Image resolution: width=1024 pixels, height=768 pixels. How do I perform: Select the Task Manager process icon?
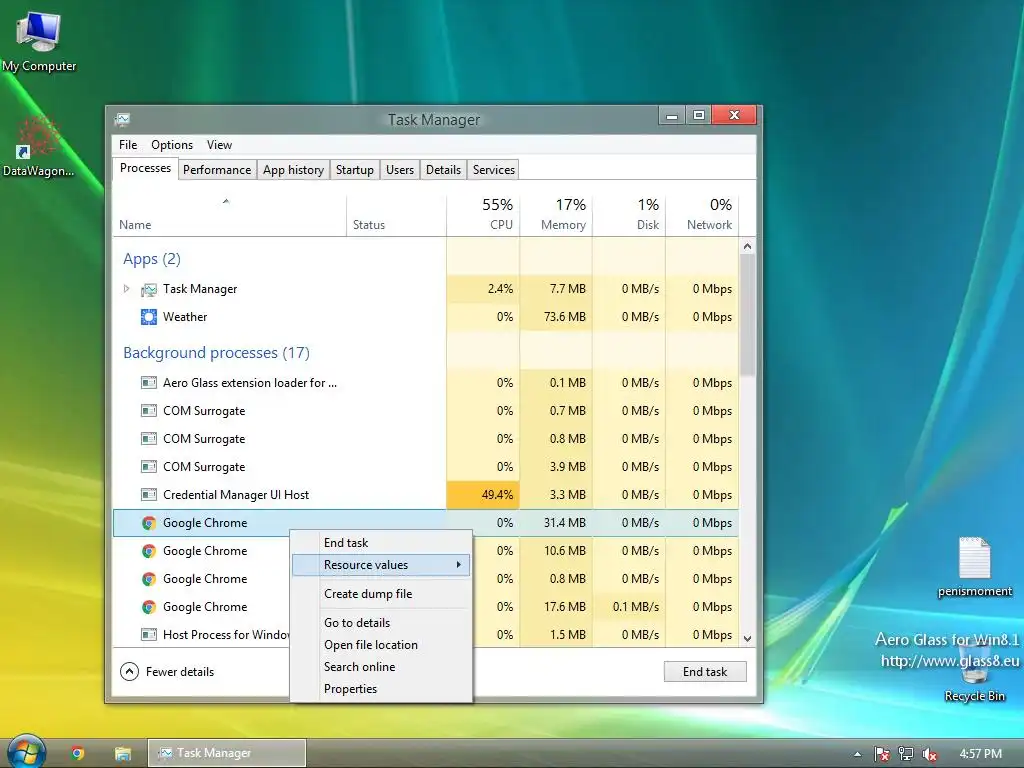click(149, 289)
